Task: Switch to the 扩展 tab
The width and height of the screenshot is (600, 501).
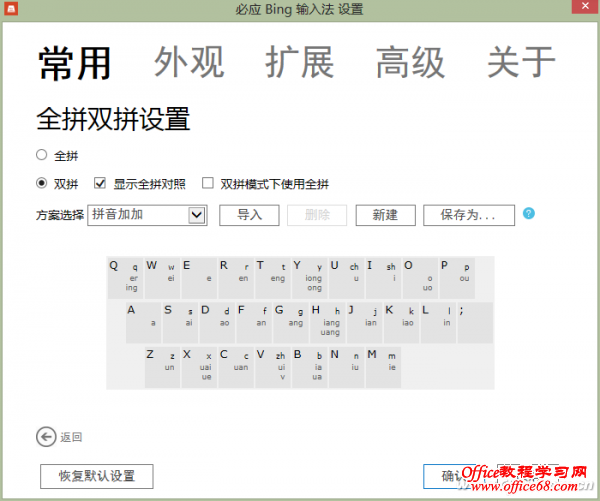Action: coord(300,62)
